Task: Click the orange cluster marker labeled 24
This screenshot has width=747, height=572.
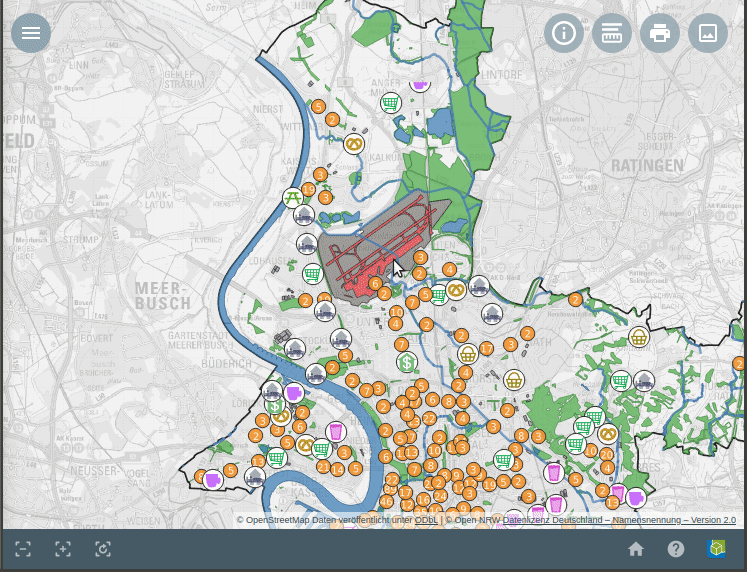Action: (x=440, y=496)
